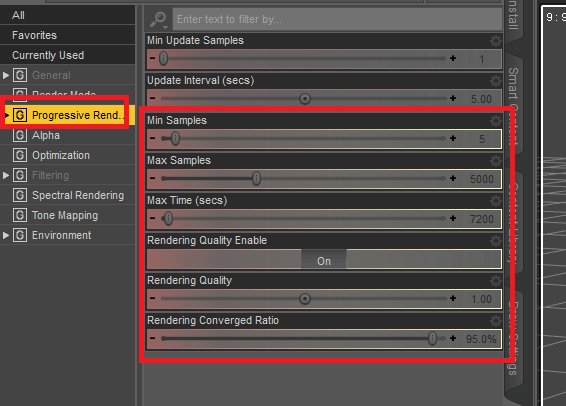Screen dimensions: 566x406
Task: Click the G icon beside Environment
Action: point(20,235)
